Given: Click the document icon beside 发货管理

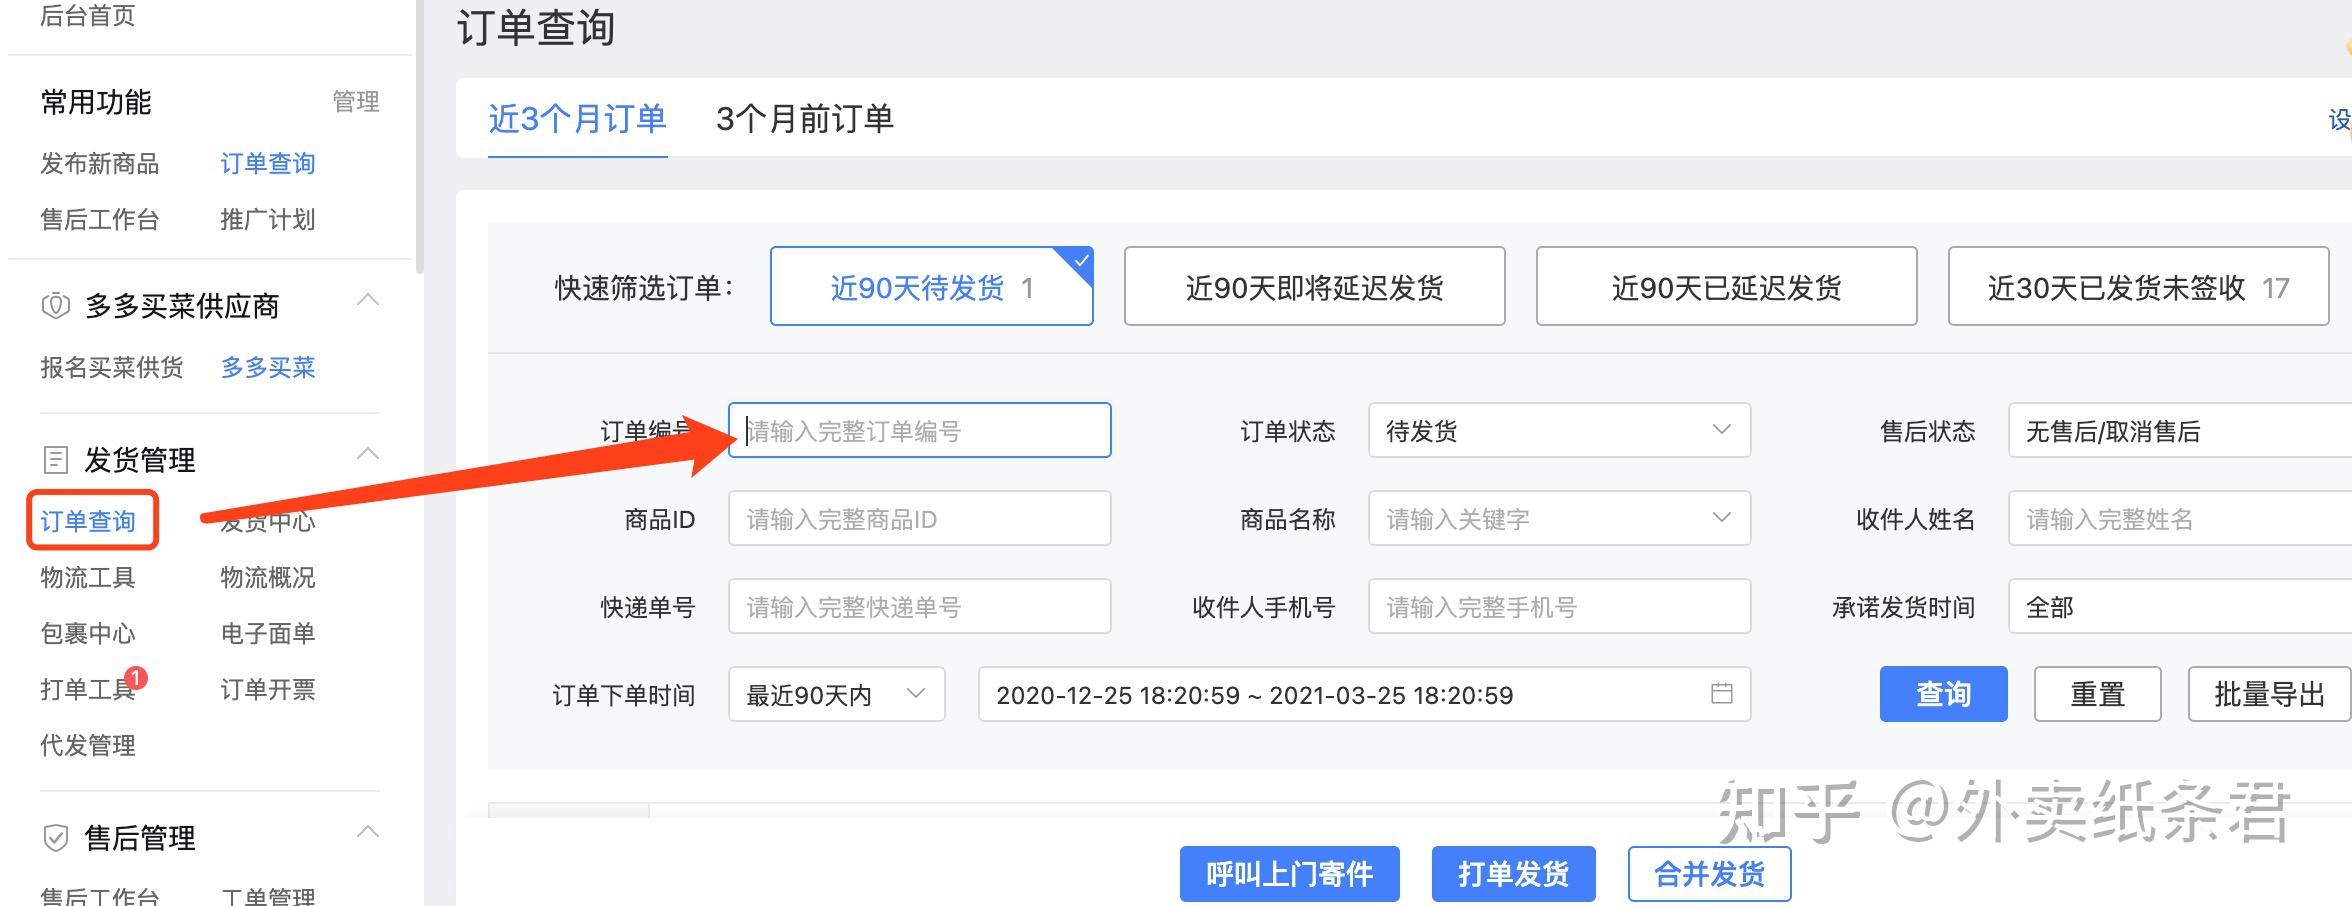Looking at the screenshot, I should tap(56, 459).
